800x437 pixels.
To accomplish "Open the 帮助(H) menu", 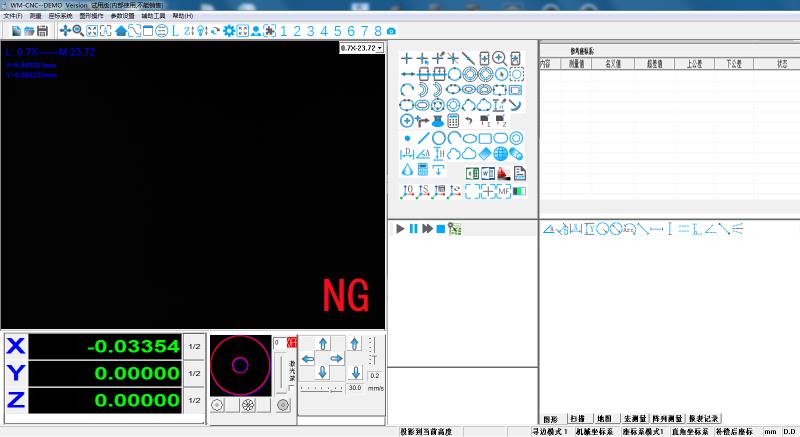I will pyautogui.click(x=183, y=17).
